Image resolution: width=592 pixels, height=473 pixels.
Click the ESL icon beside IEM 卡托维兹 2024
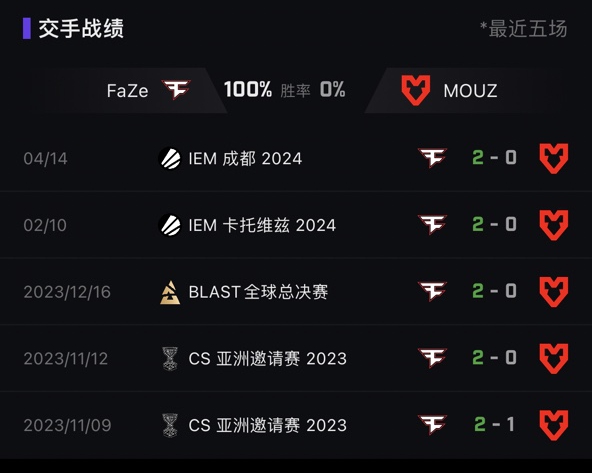pyautogui.click(x=169, y=225)
